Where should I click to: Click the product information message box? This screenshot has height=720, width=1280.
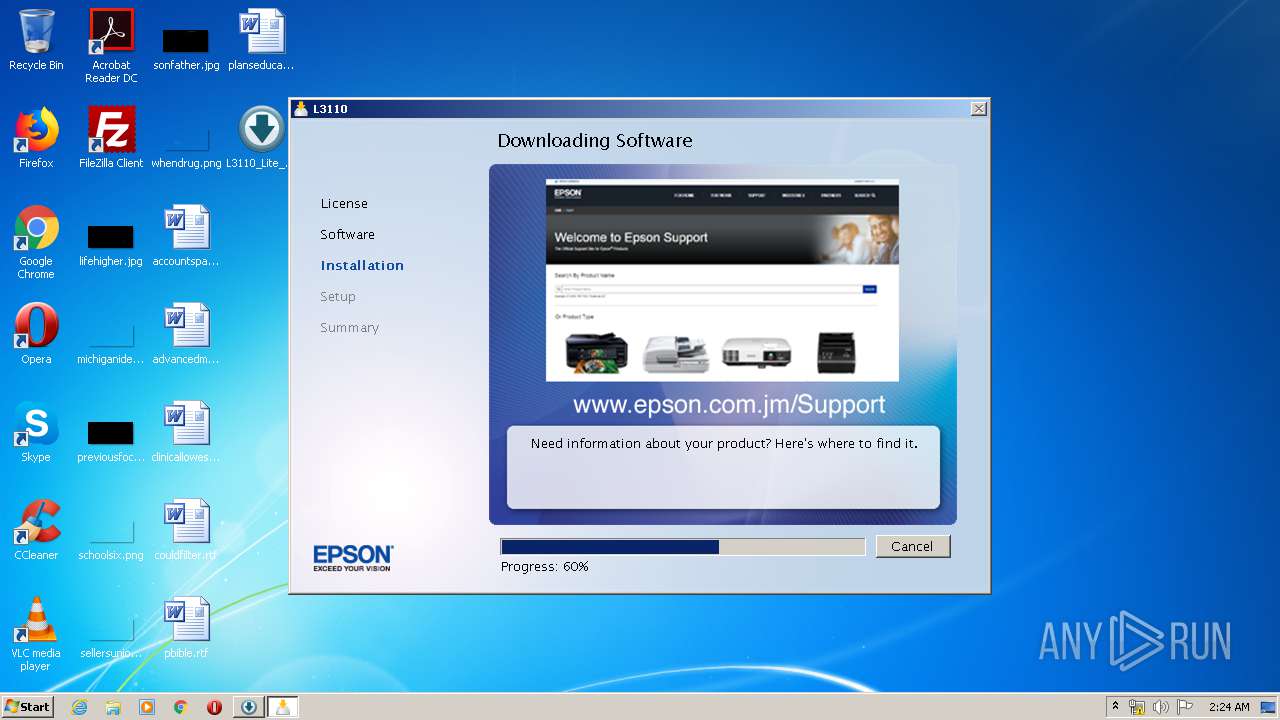[723, 467]
